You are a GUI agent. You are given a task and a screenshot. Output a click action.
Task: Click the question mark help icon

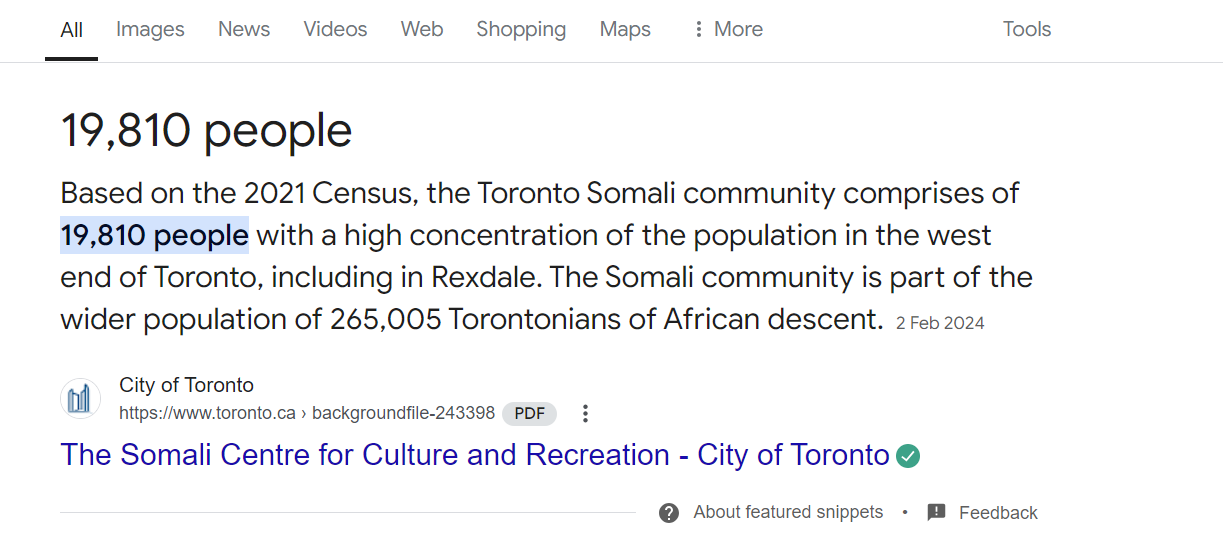669,513
